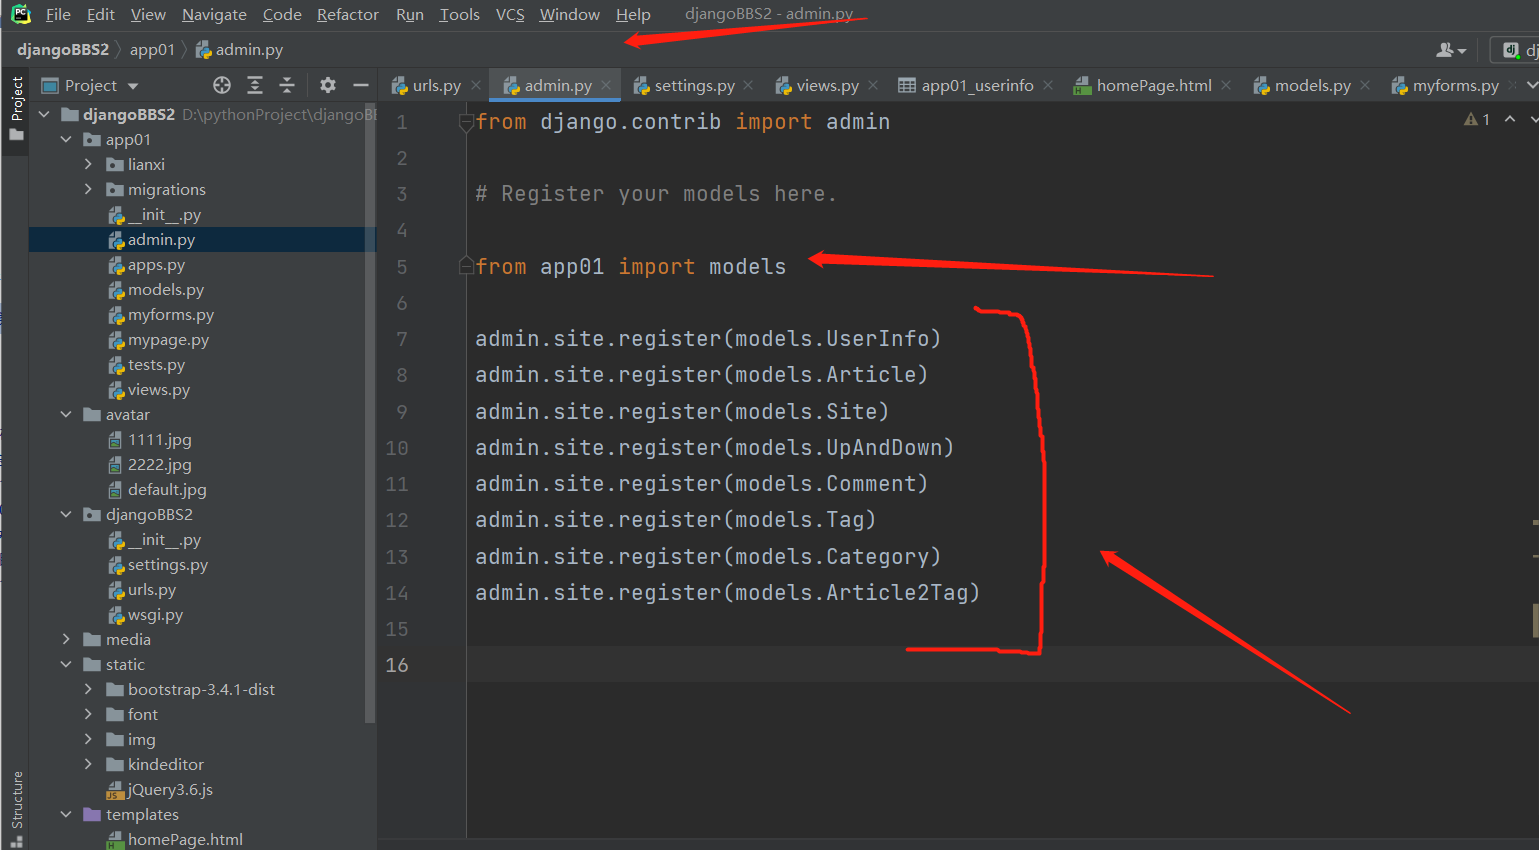Select models.py in the app01 folder

[x=166, y=290]
